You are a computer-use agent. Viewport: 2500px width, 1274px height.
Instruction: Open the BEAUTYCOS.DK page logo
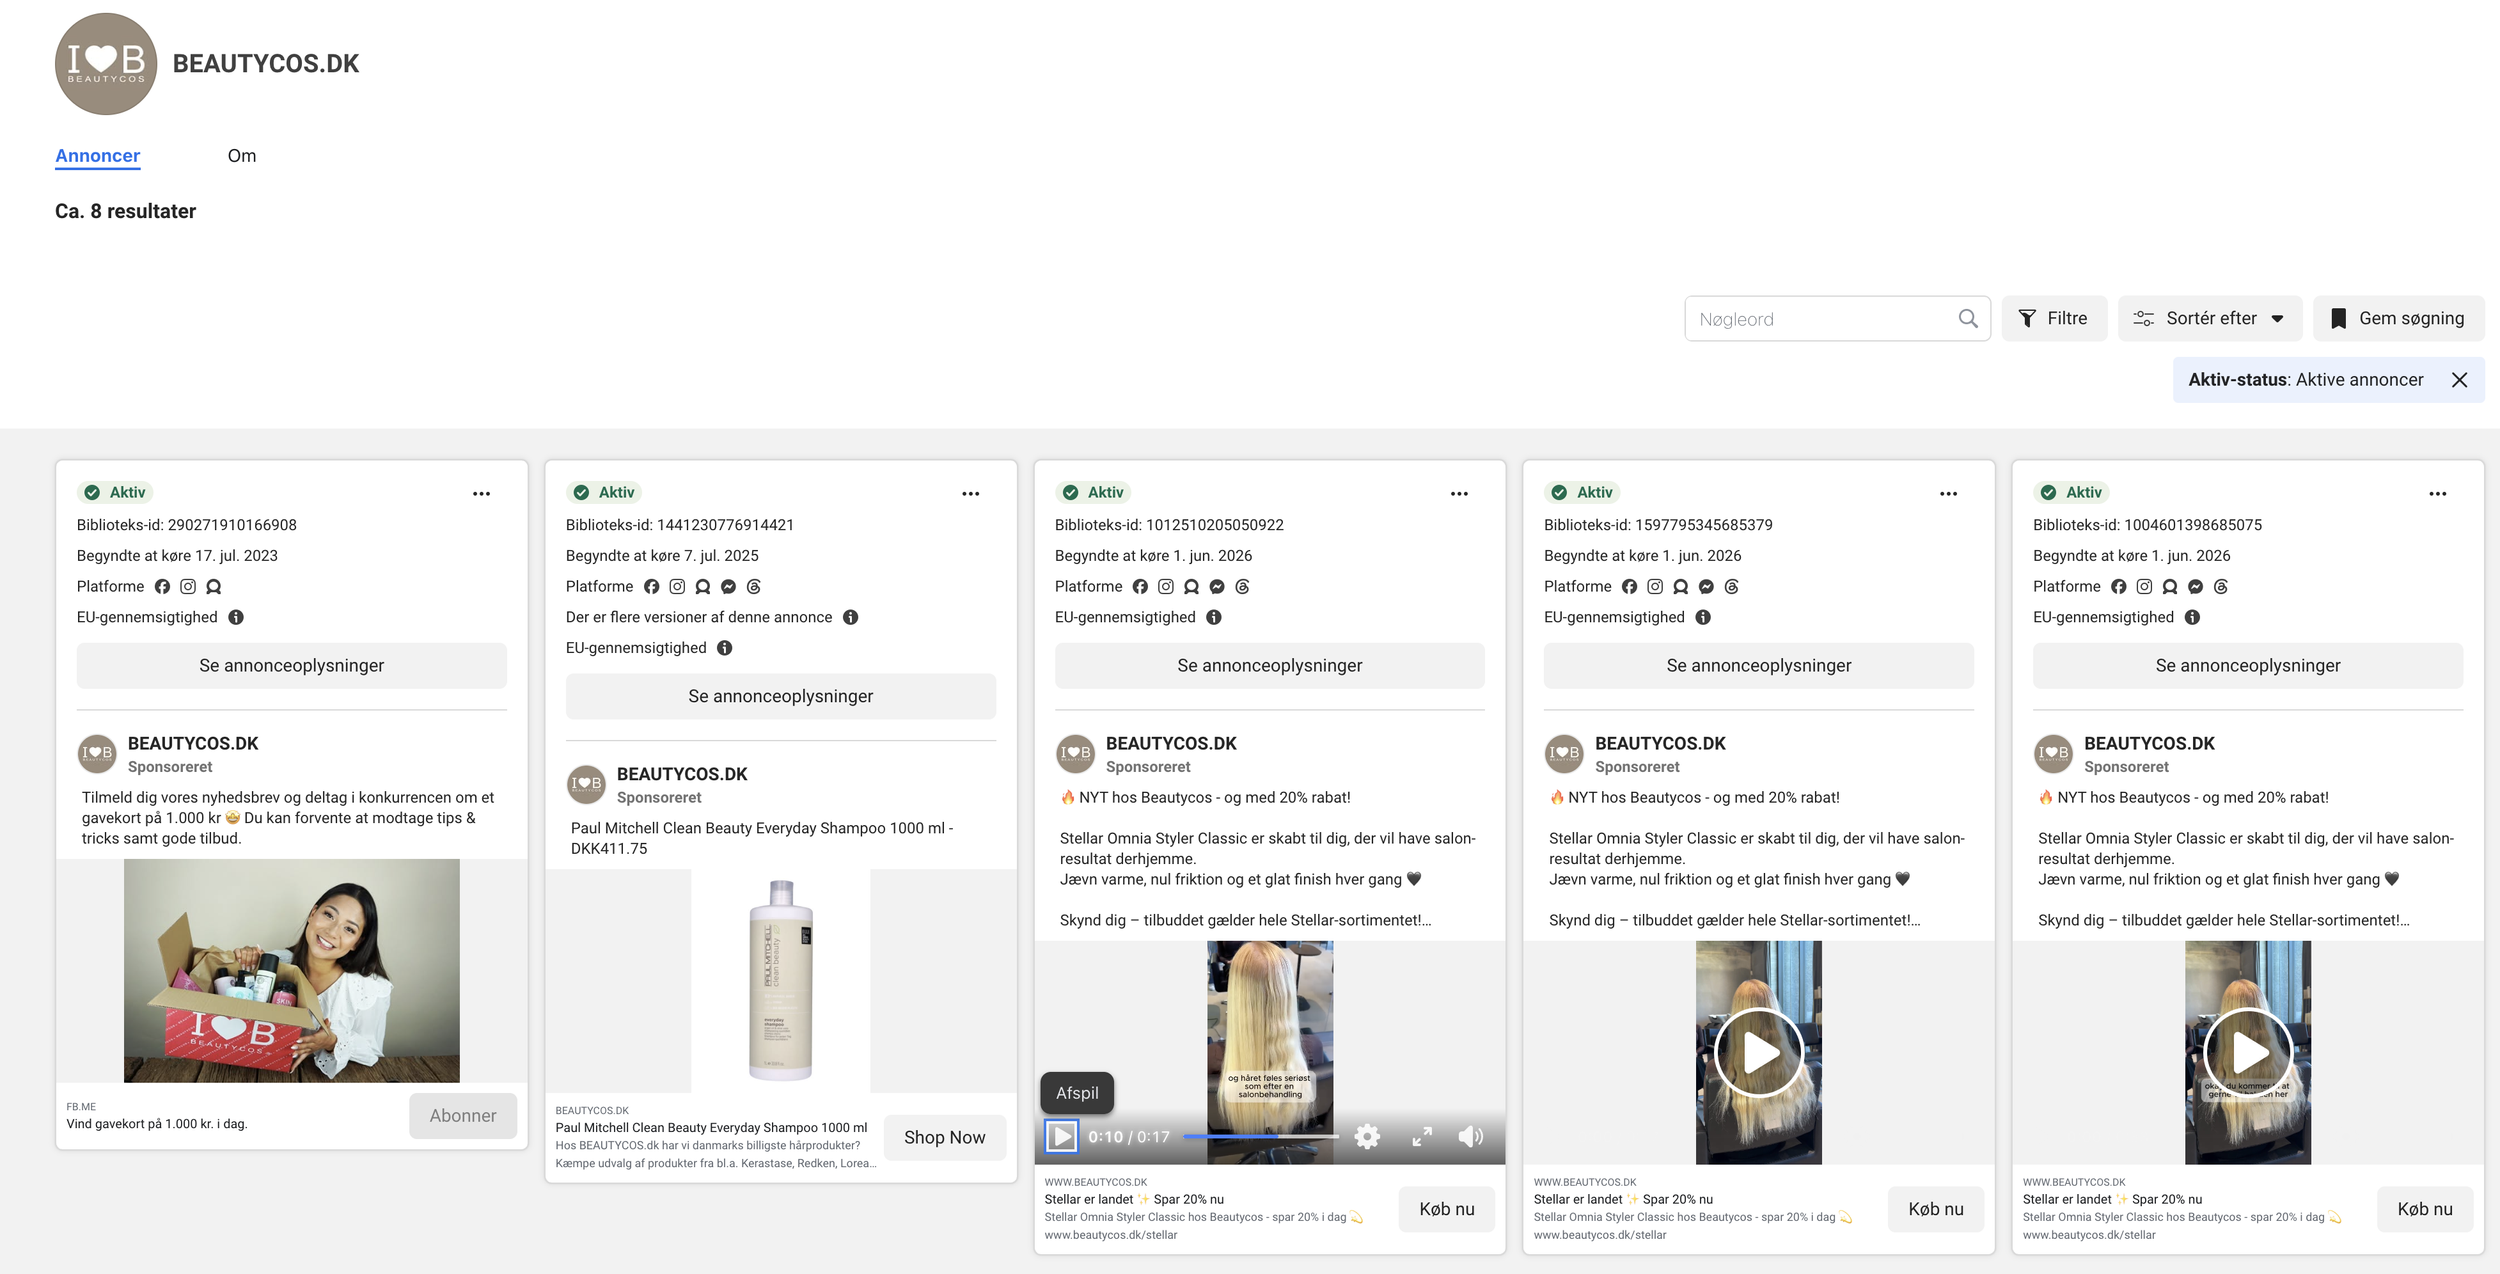tap(106, 64)
